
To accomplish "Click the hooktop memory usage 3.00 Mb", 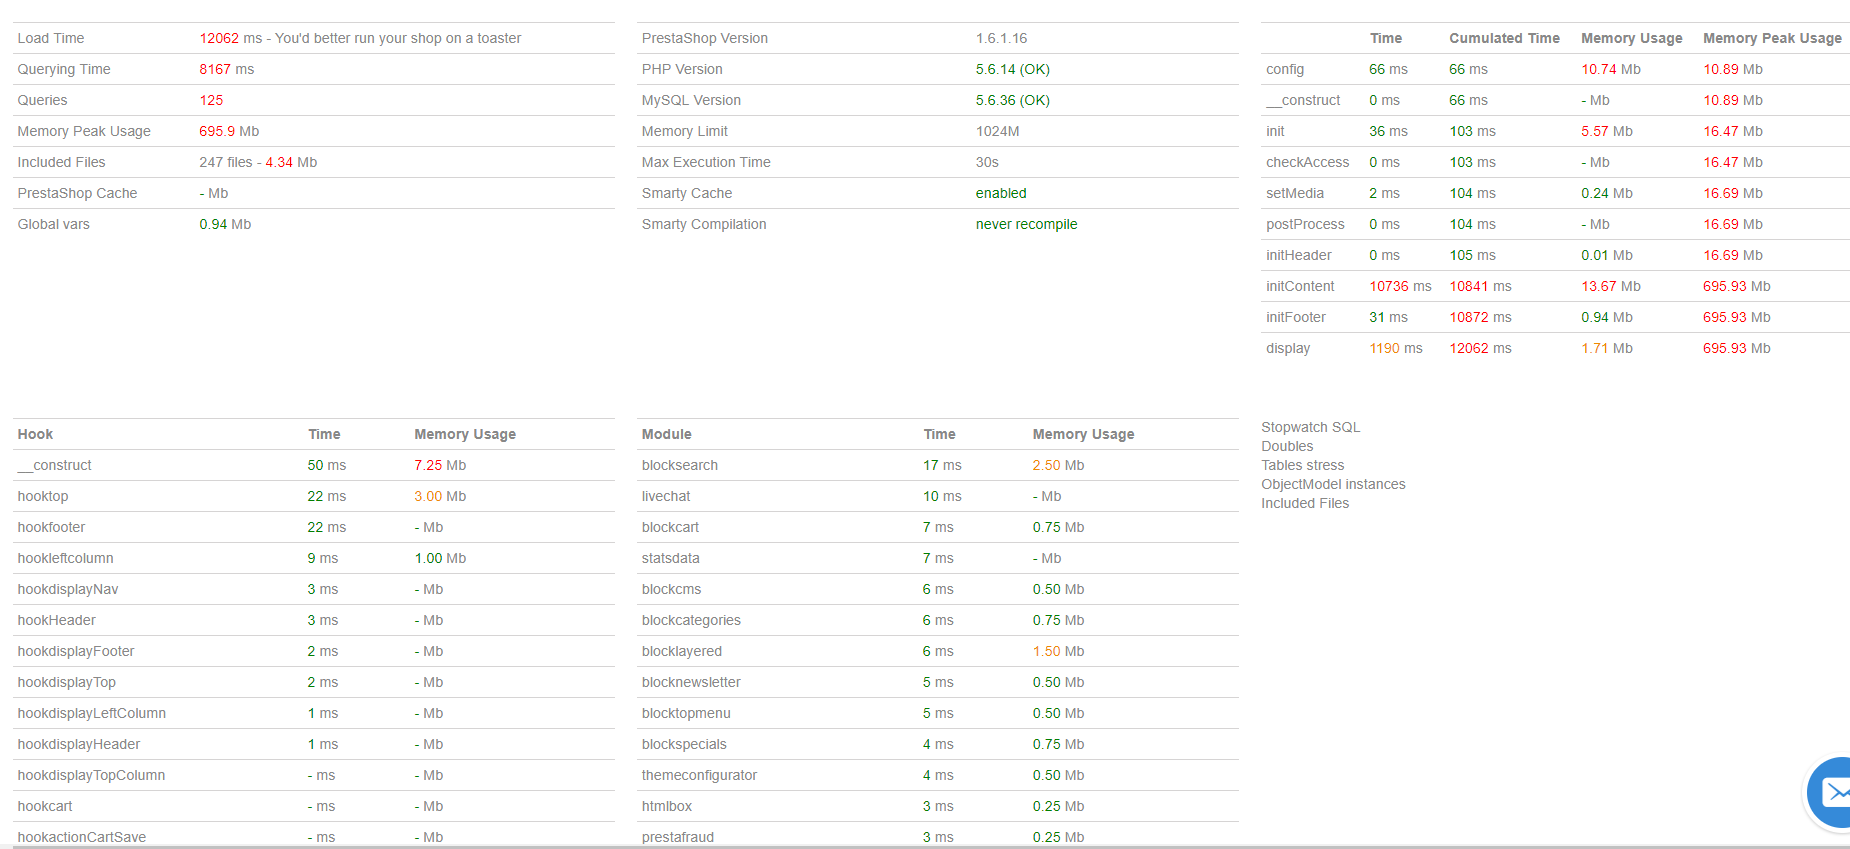I will click(x=440, y=496).
